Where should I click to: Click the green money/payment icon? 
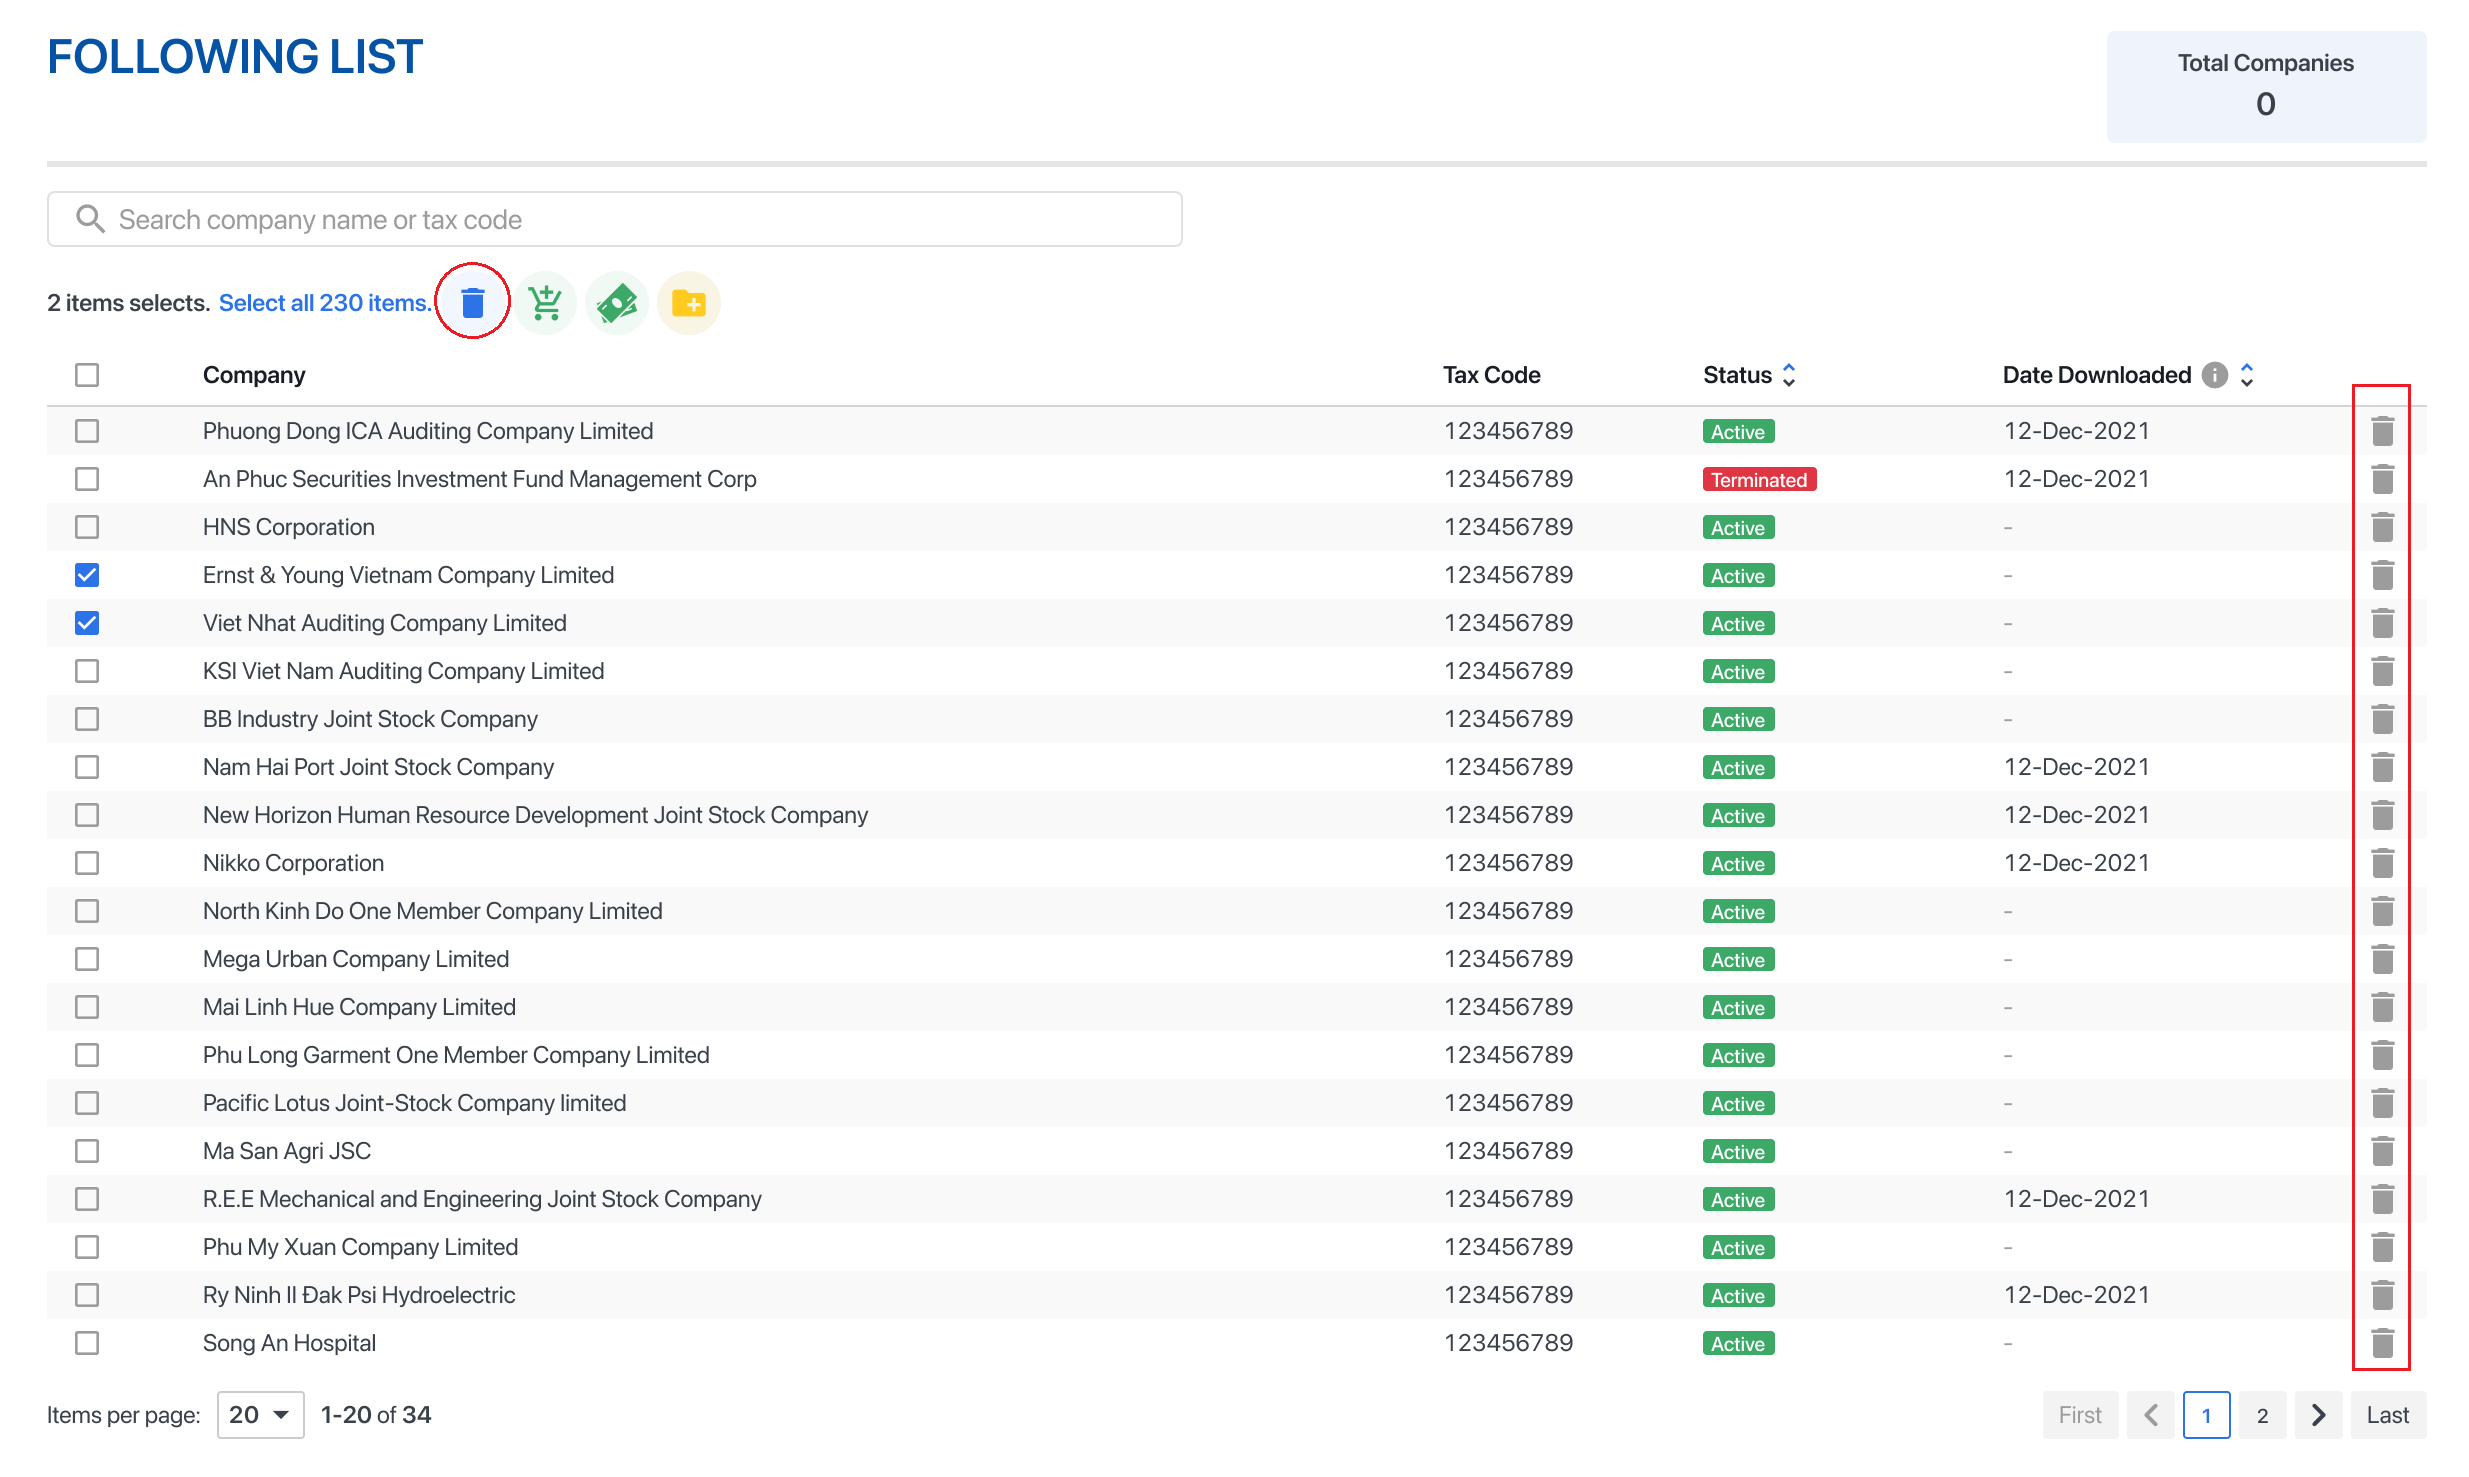tap(617, 302)
